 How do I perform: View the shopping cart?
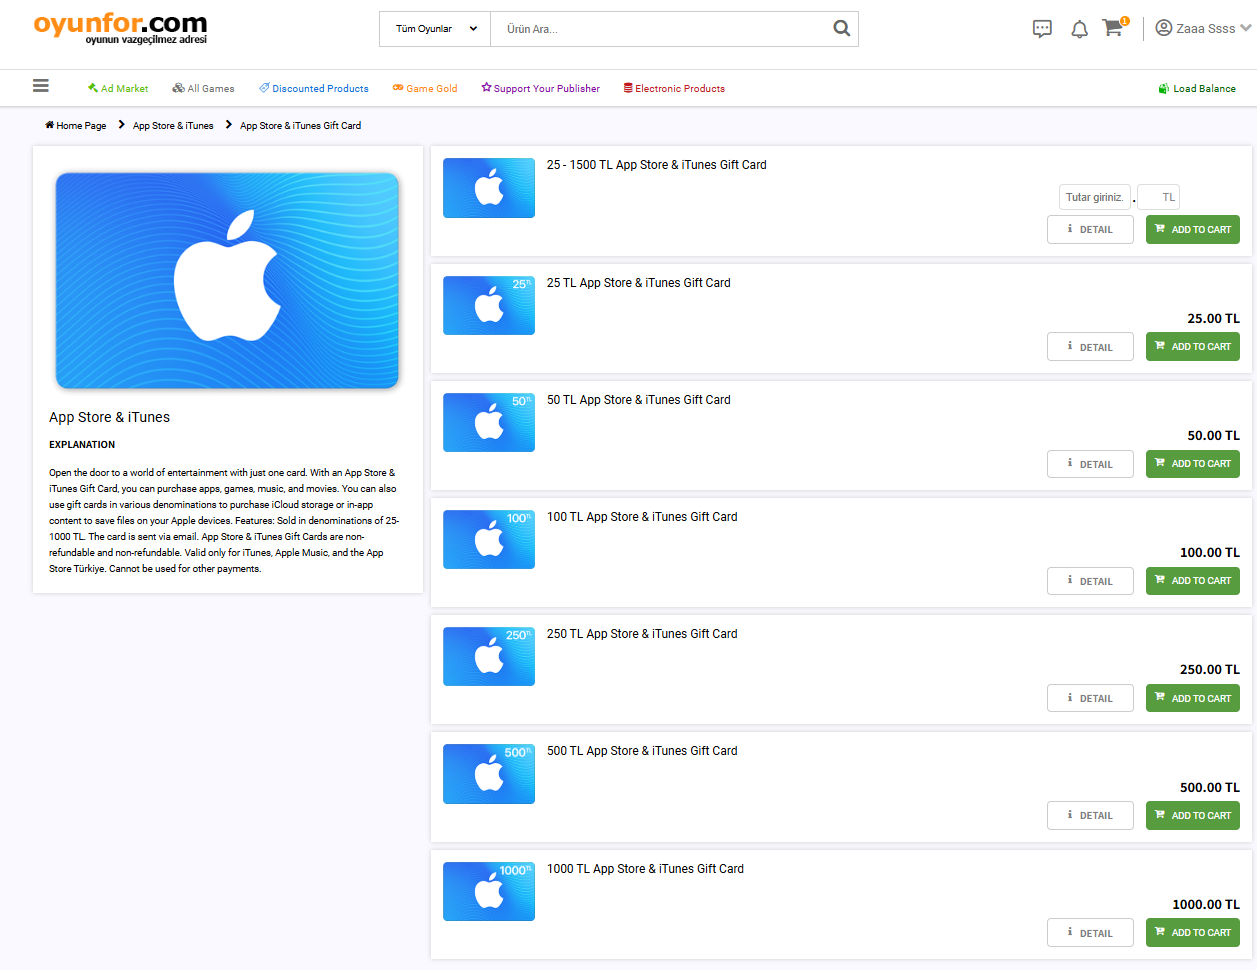[1113, 28]
